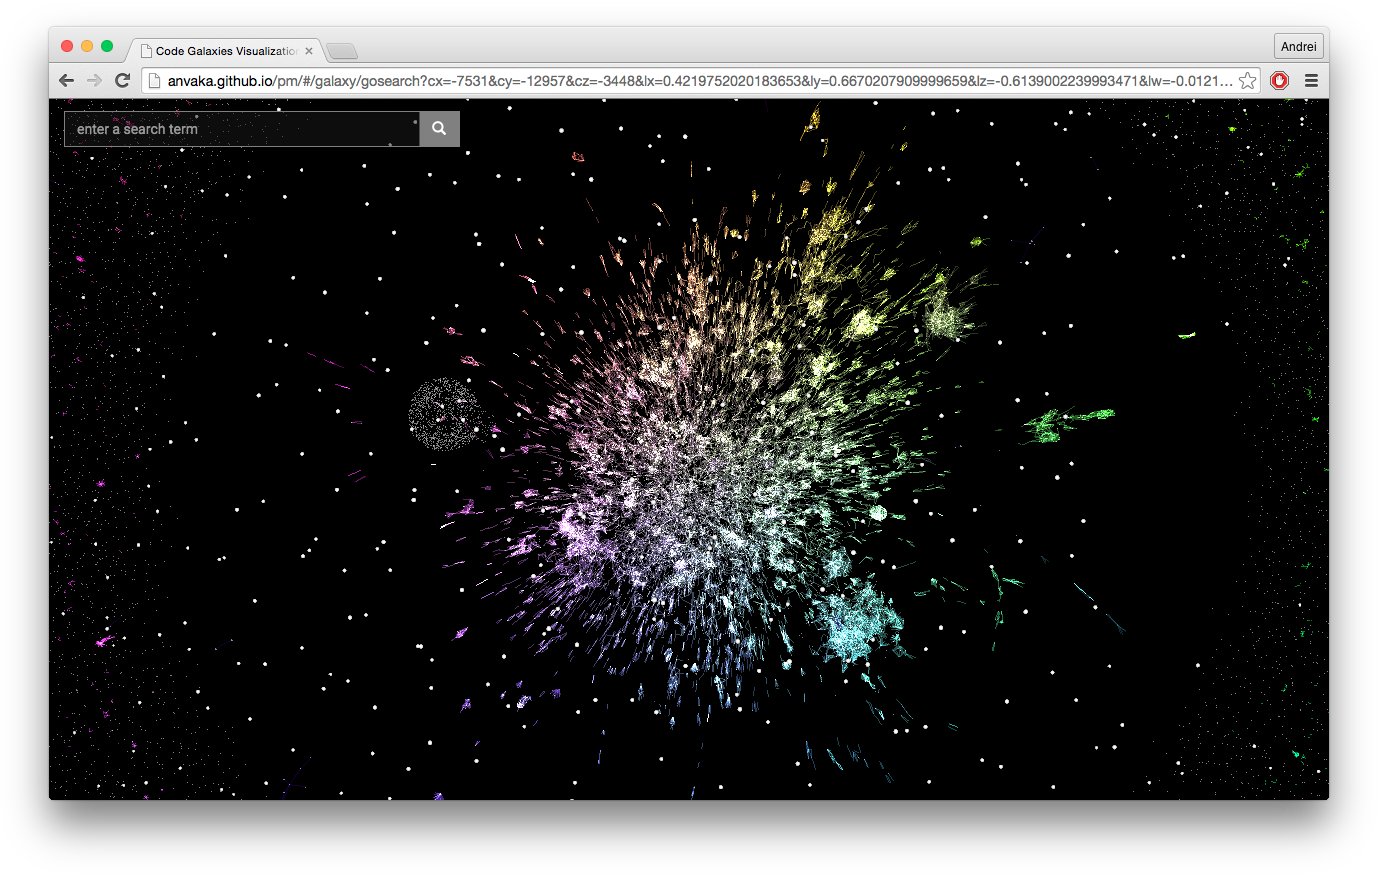Close the Code Galaxies Visualization tab
1377x874 pixels.
[x=309, y=51]
